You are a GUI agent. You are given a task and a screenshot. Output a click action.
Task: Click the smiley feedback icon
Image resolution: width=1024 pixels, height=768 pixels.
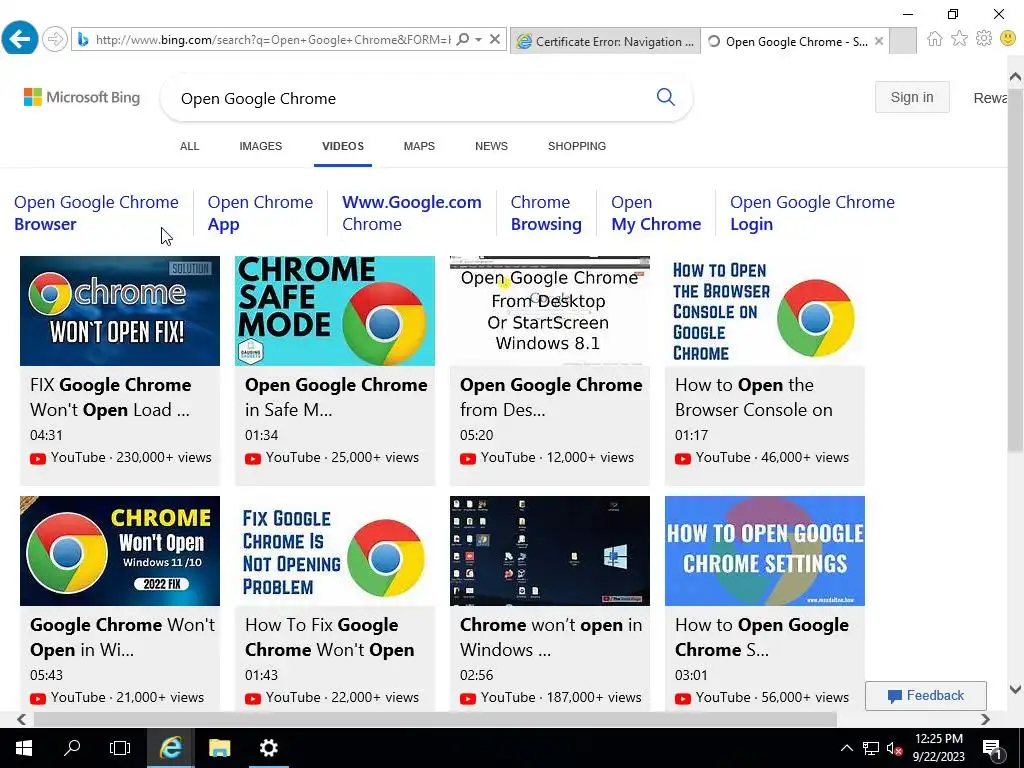click(x=1008, y=39)
